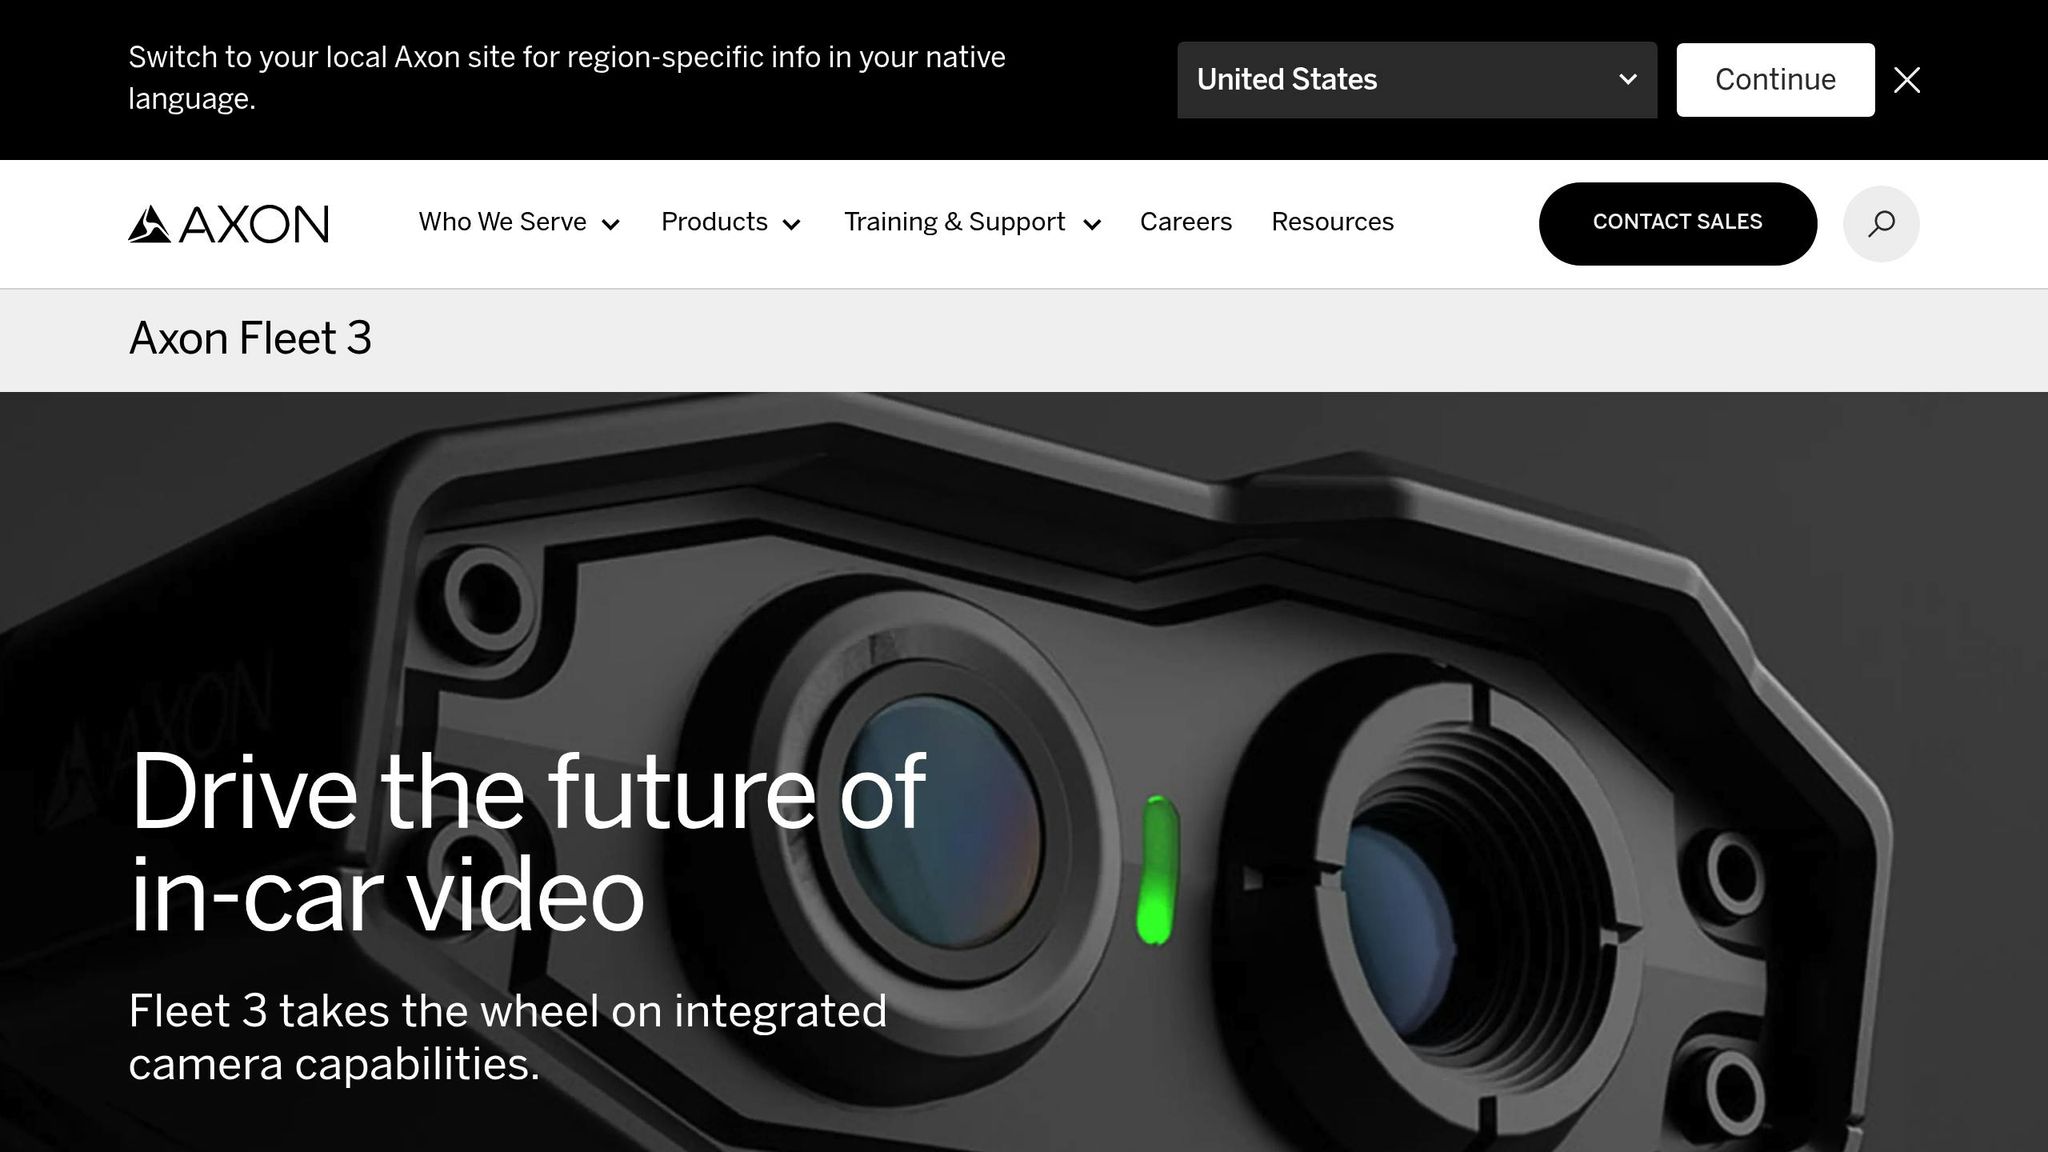Open the United States country dropdown

1416,80
